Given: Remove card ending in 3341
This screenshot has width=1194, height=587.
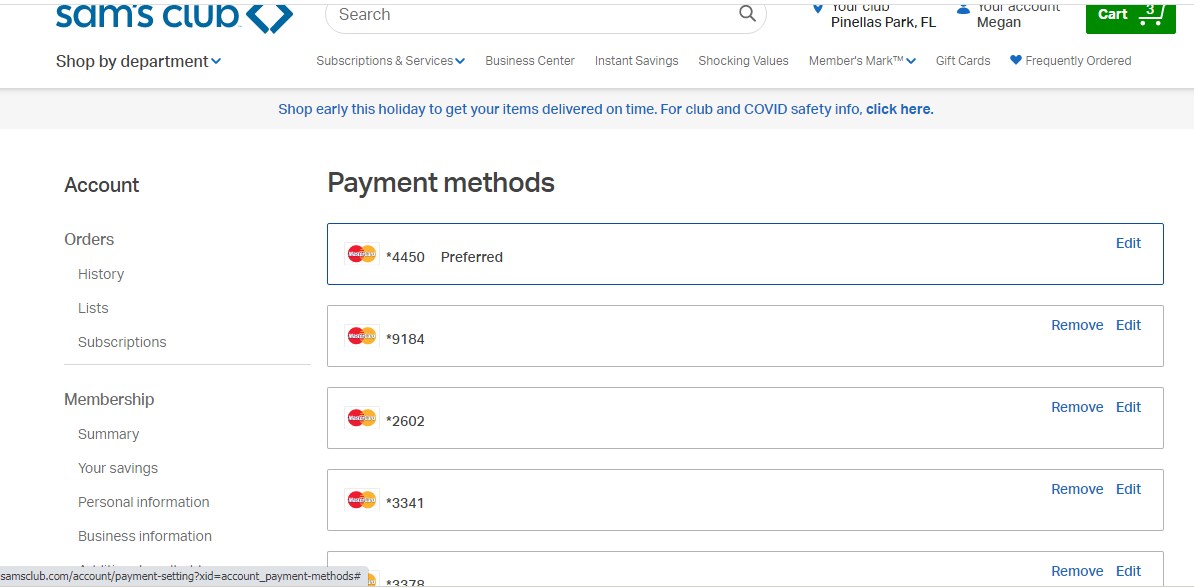Looking at the screenshot, I should [1077, 490].
